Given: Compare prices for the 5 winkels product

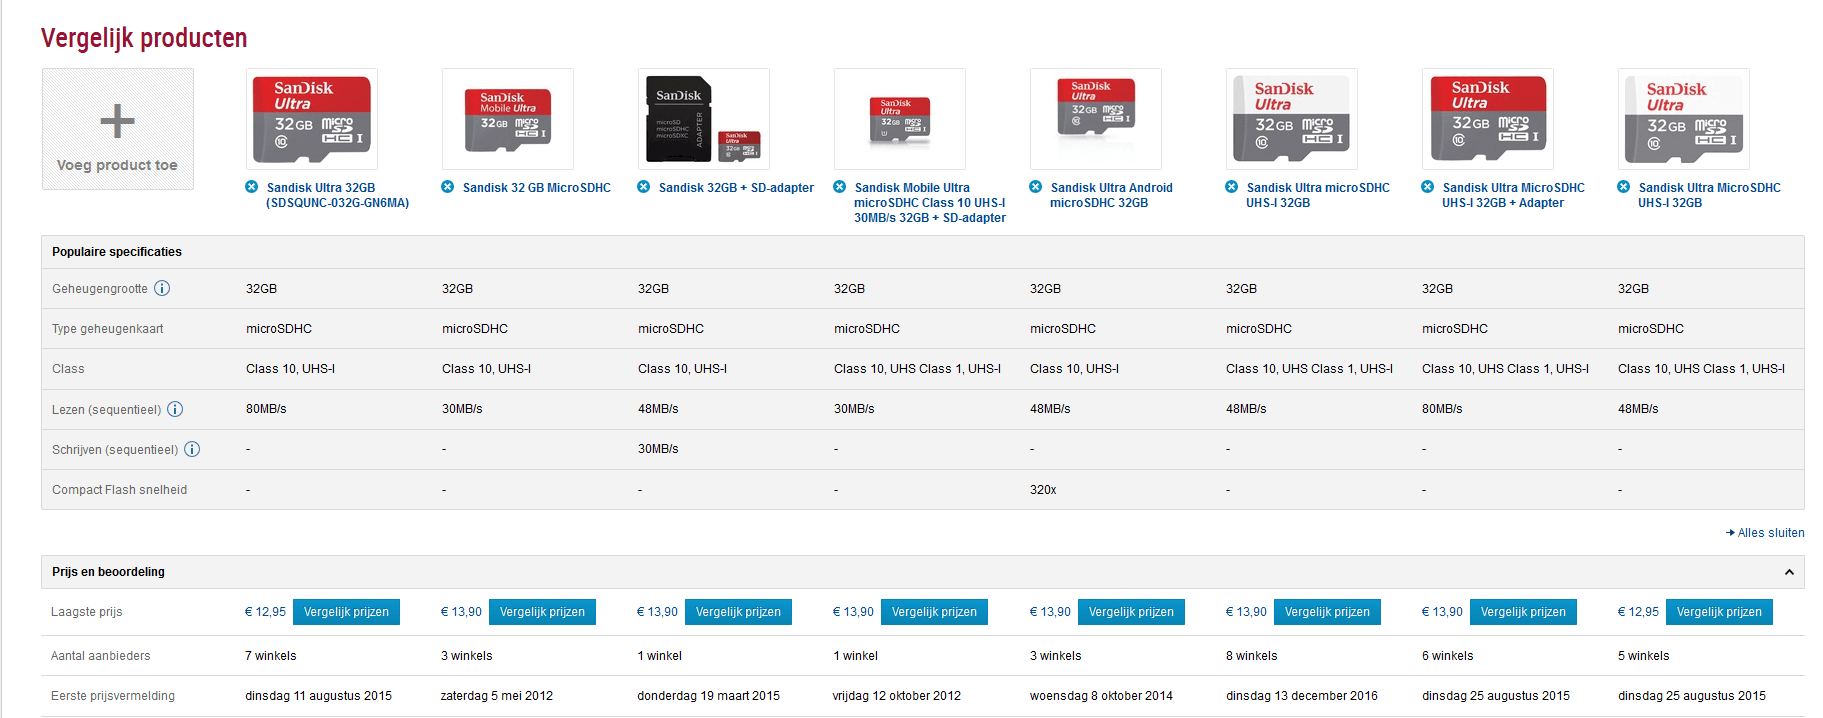Looking at the screenshot, I should click(1719, 612).
